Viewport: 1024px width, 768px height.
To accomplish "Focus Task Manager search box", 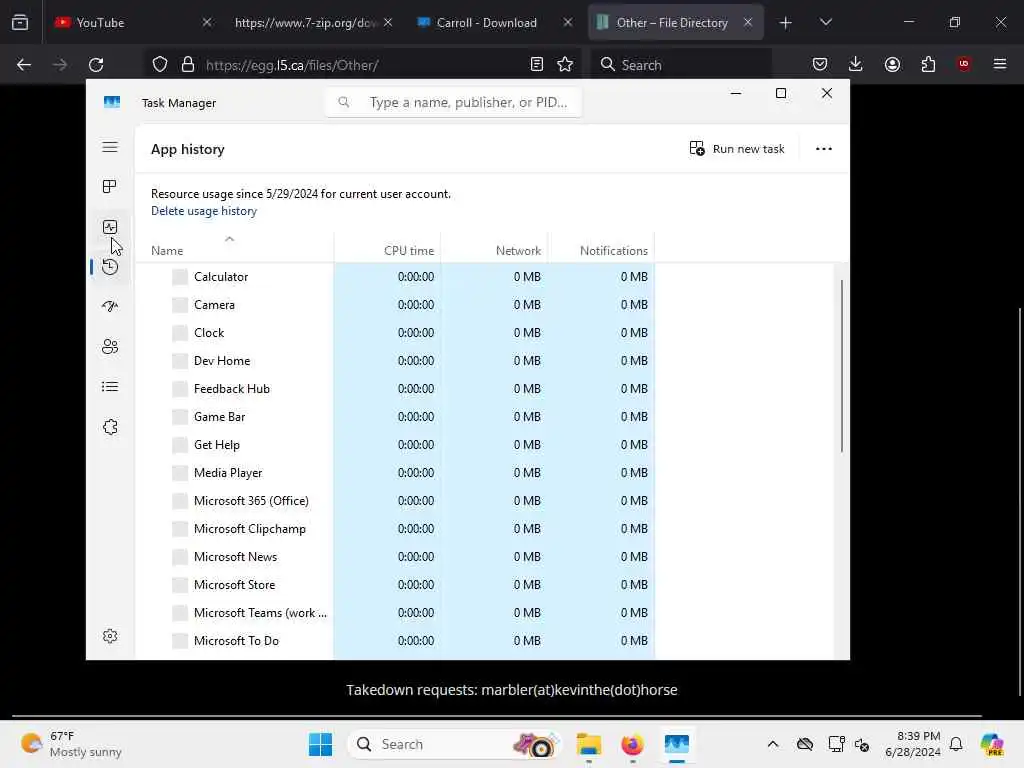I will pos(453,103).
